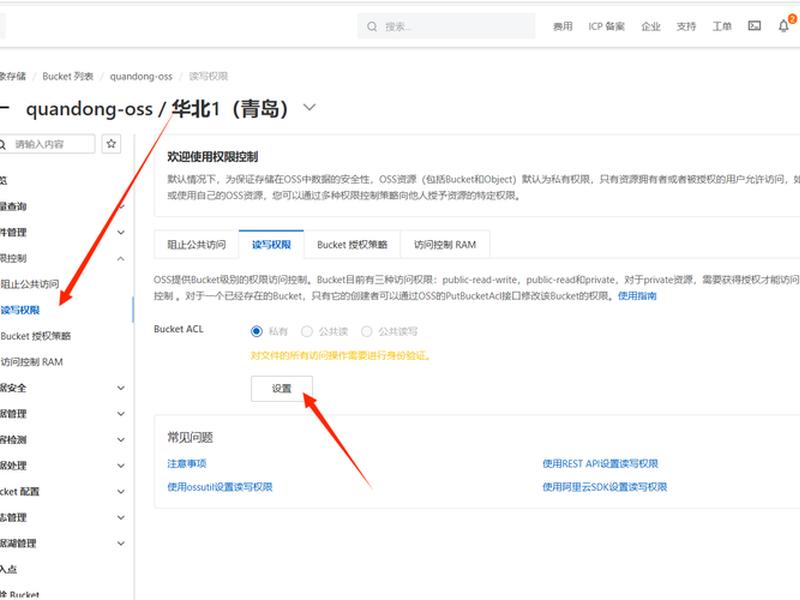Switch to the Bucket 授权策略 tab
The image size is (800, 600).
(352, 244)
